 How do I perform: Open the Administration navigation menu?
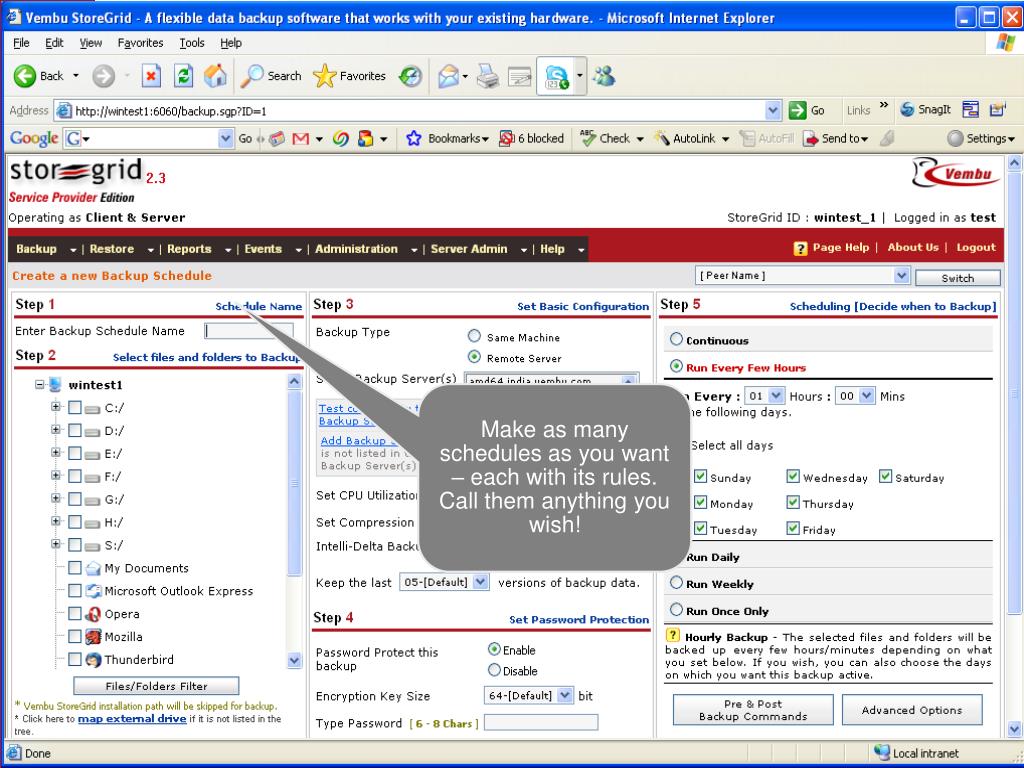pyautogui.click(x=366, y=249)
